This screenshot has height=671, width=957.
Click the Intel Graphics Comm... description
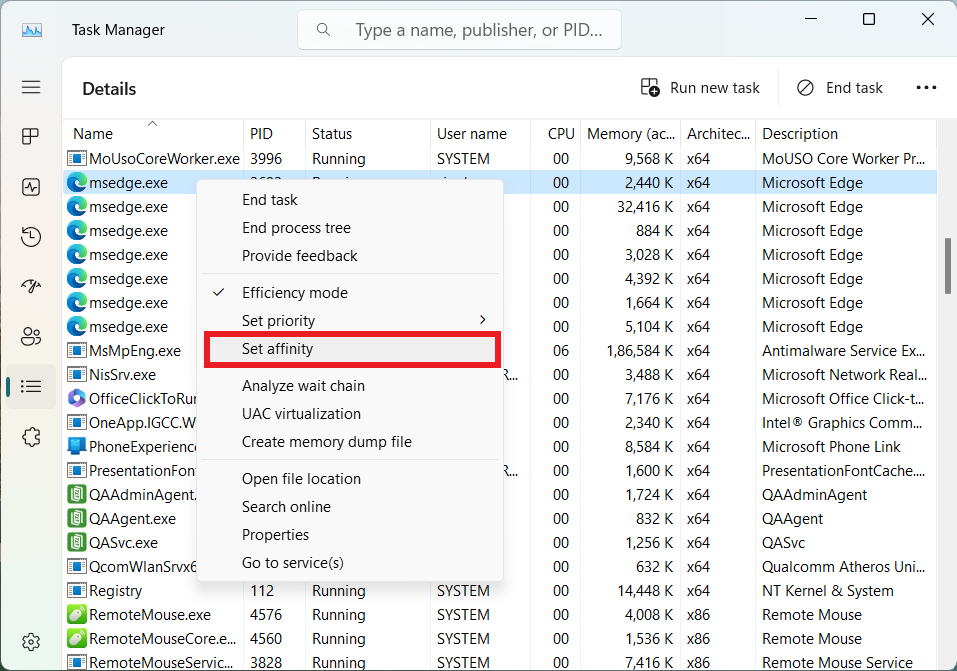842,423
